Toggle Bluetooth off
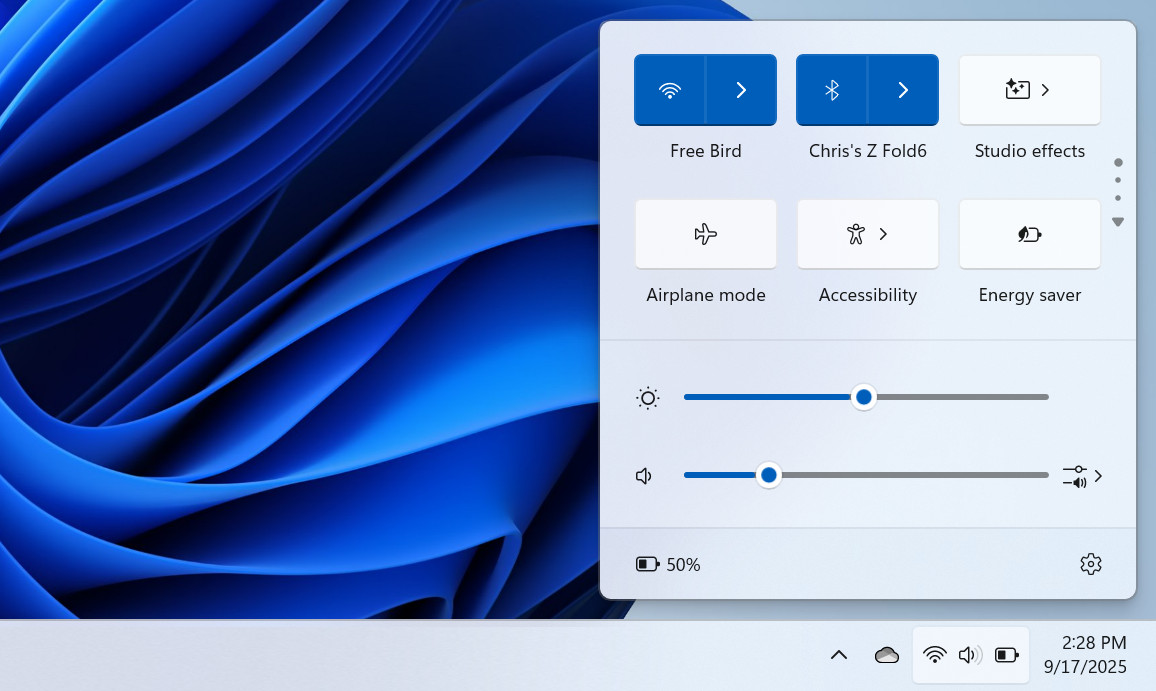Viewport: 1156px width, 691px height. pyautogui.click(x=832, y=90)
